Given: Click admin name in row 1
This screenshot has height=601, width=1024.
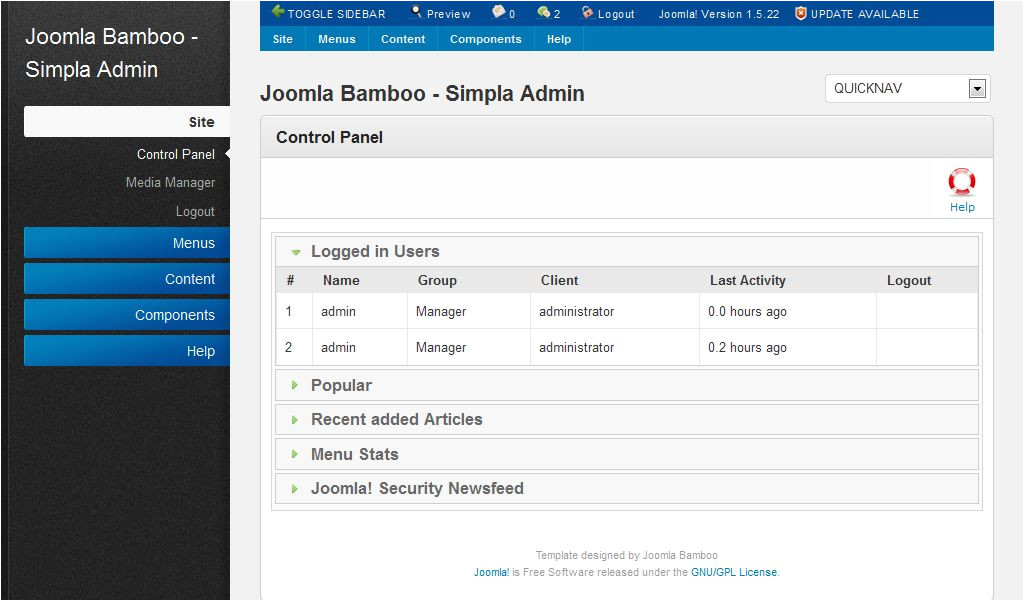Looking at the screenshot, I should point(338,312).
